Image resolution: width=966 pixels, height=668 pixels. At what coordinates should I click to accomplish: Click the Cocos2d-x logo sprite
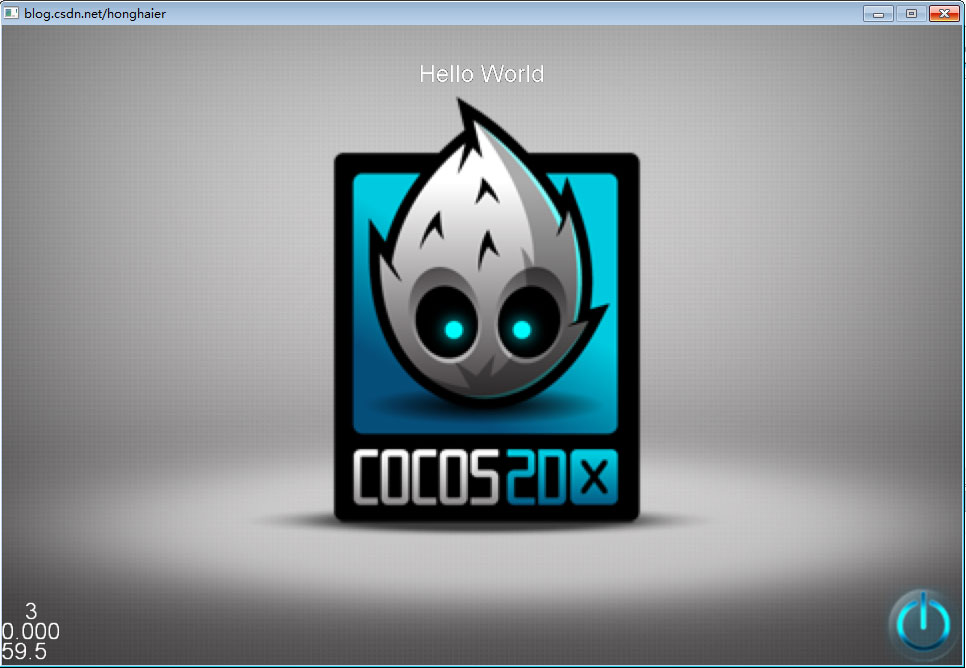pos(487,310)
